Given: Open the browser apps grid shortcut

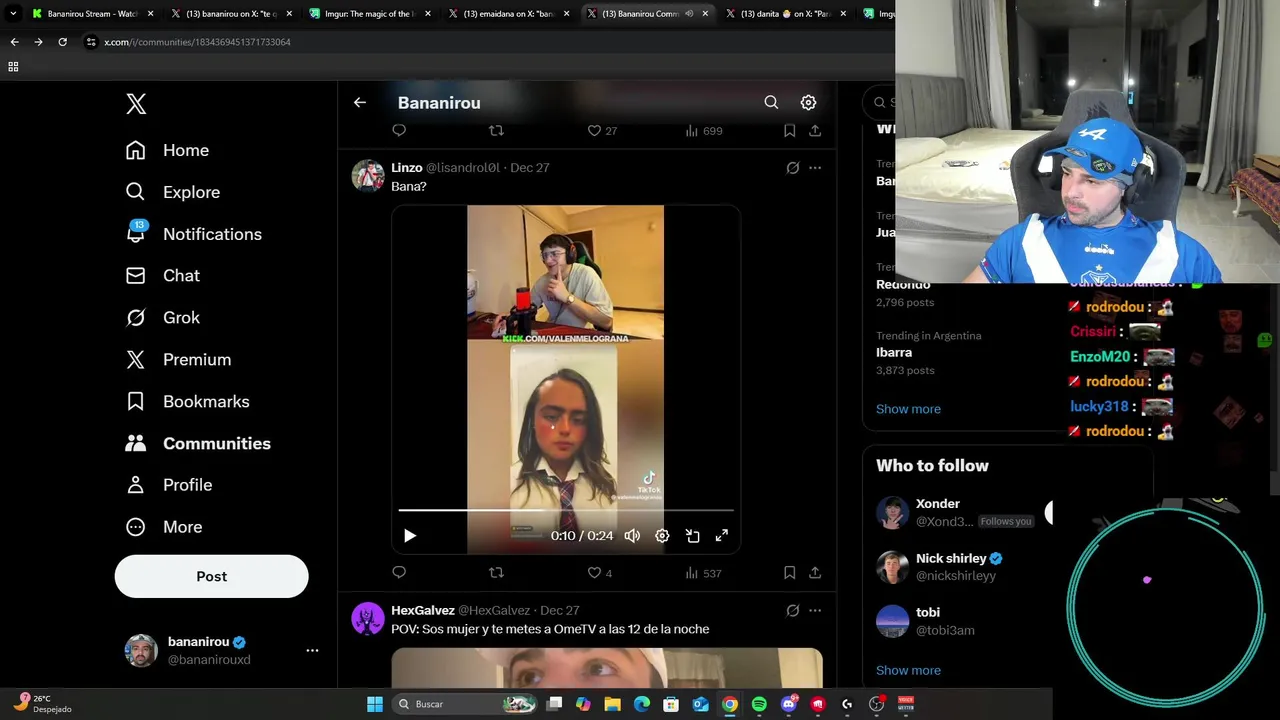Looking at the screenshot, I should click(13, 67).
